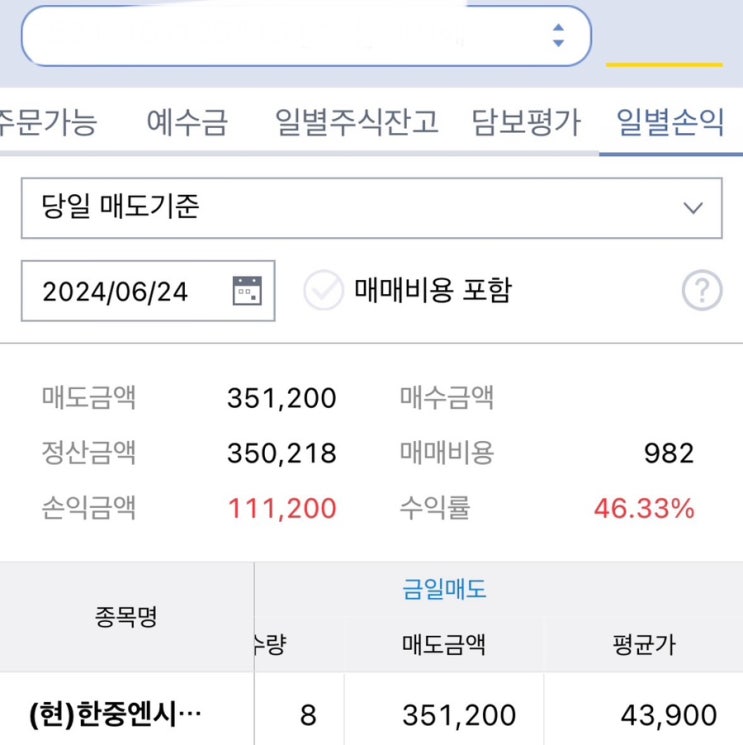Click the 수익률 value 46.33%
Image resolution: width=743 pixels, height=745 pixels.
tap(643, 508)
